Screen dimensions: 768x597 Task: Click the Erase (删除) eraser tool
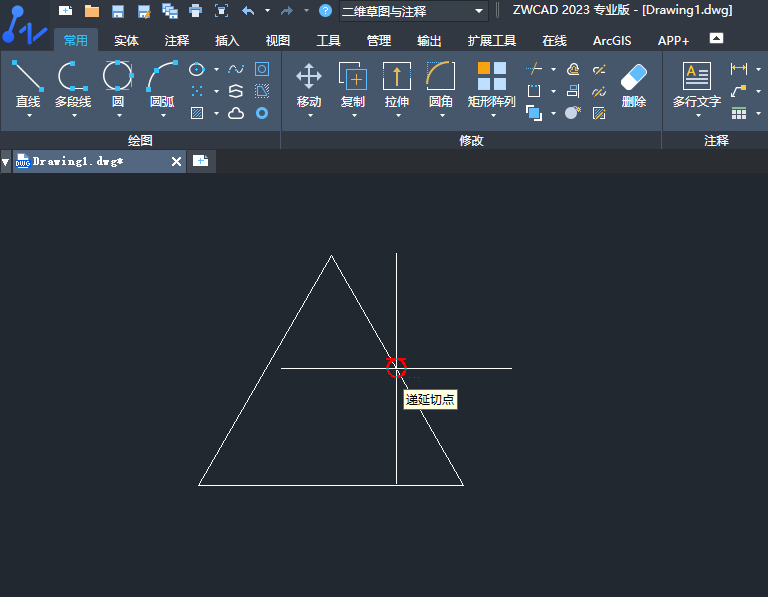coord(634,83)
